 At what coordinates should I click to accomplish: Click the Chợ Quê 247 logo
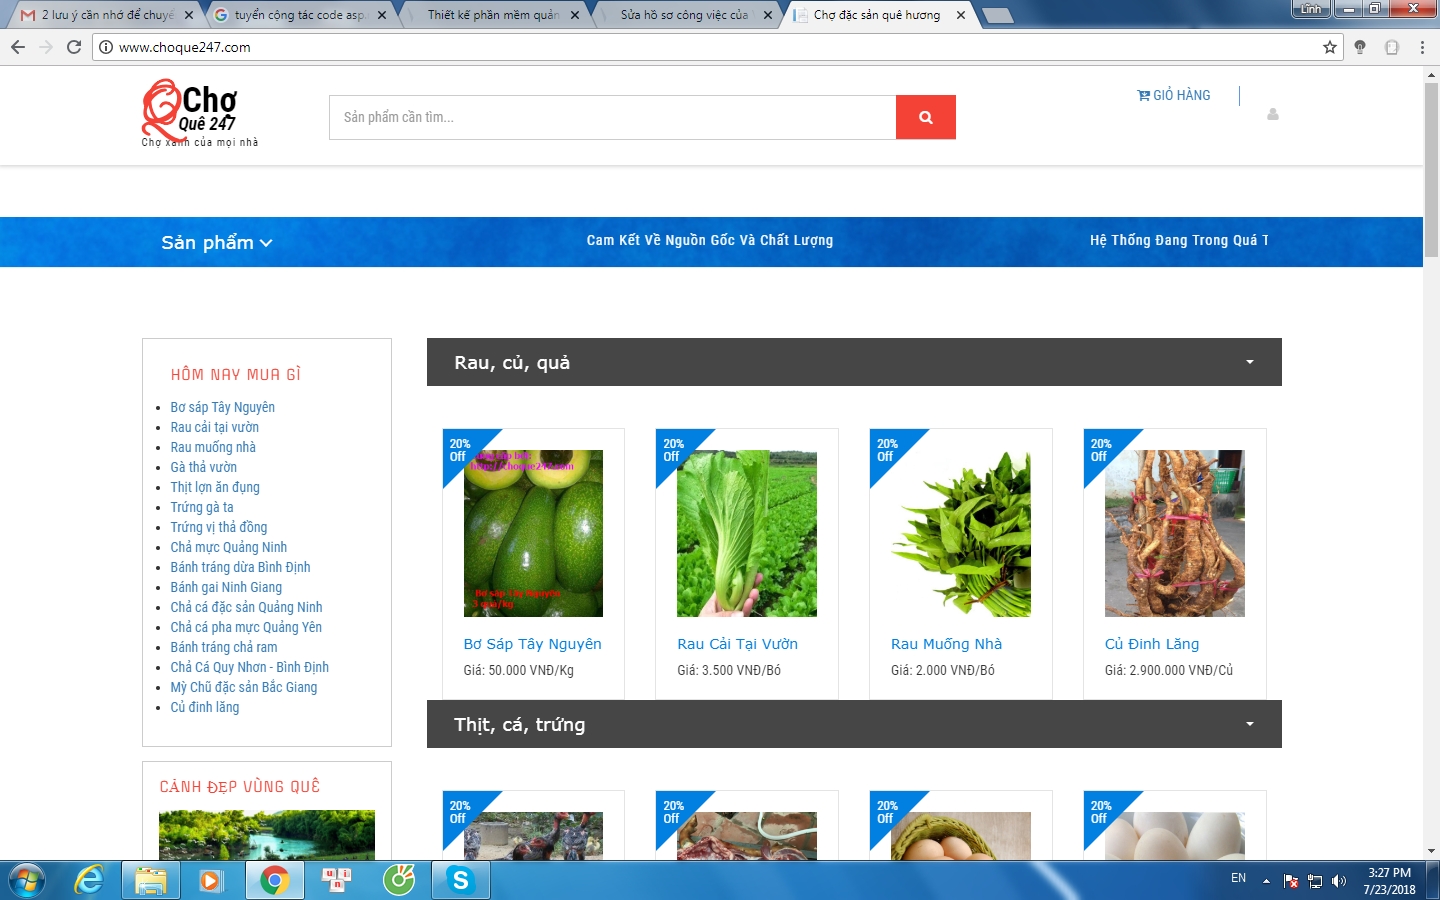tap(200, 114)
